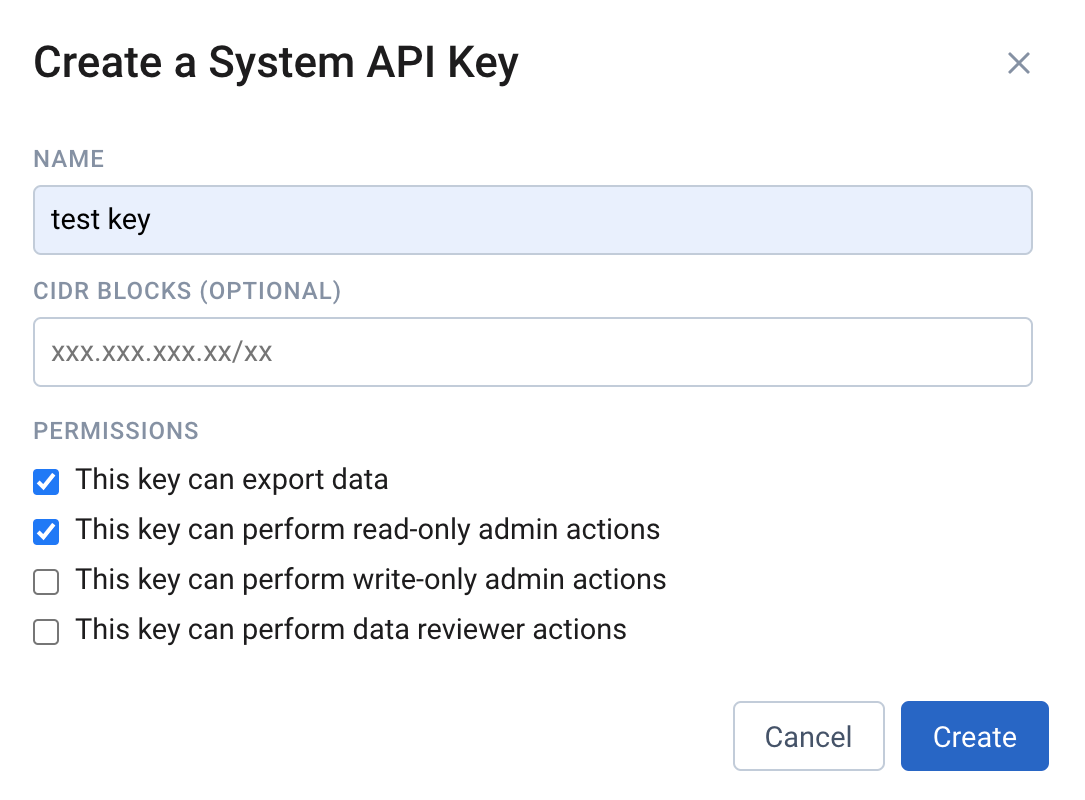This screenshot has height=800, width=1085.
Task: Click the PERMISSIONS section heading
Action: pos(116,431)
